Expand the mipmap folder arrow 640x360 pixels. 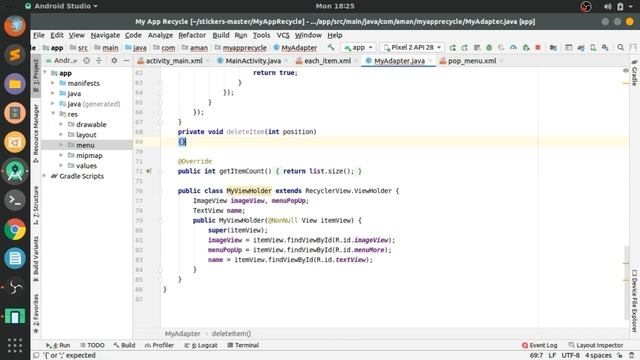[61, 155]
